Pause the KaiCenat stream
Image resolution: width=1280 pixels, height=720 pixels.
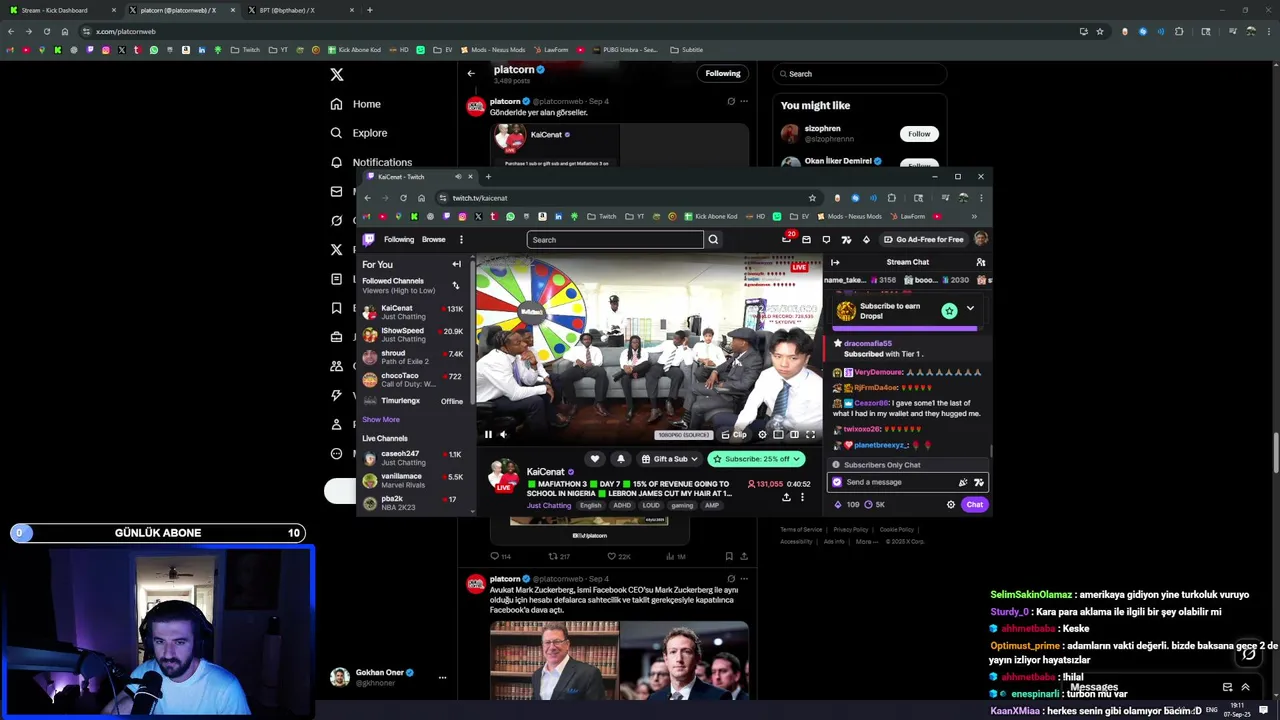click(x=488, y=435)
